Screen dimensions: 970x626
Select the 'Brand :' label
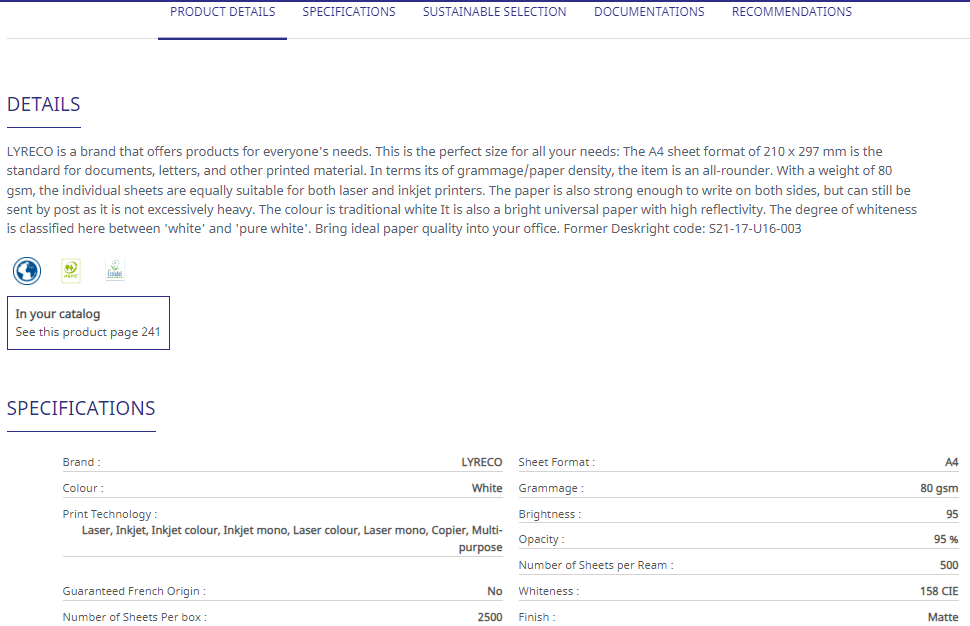tap(81, 462)
